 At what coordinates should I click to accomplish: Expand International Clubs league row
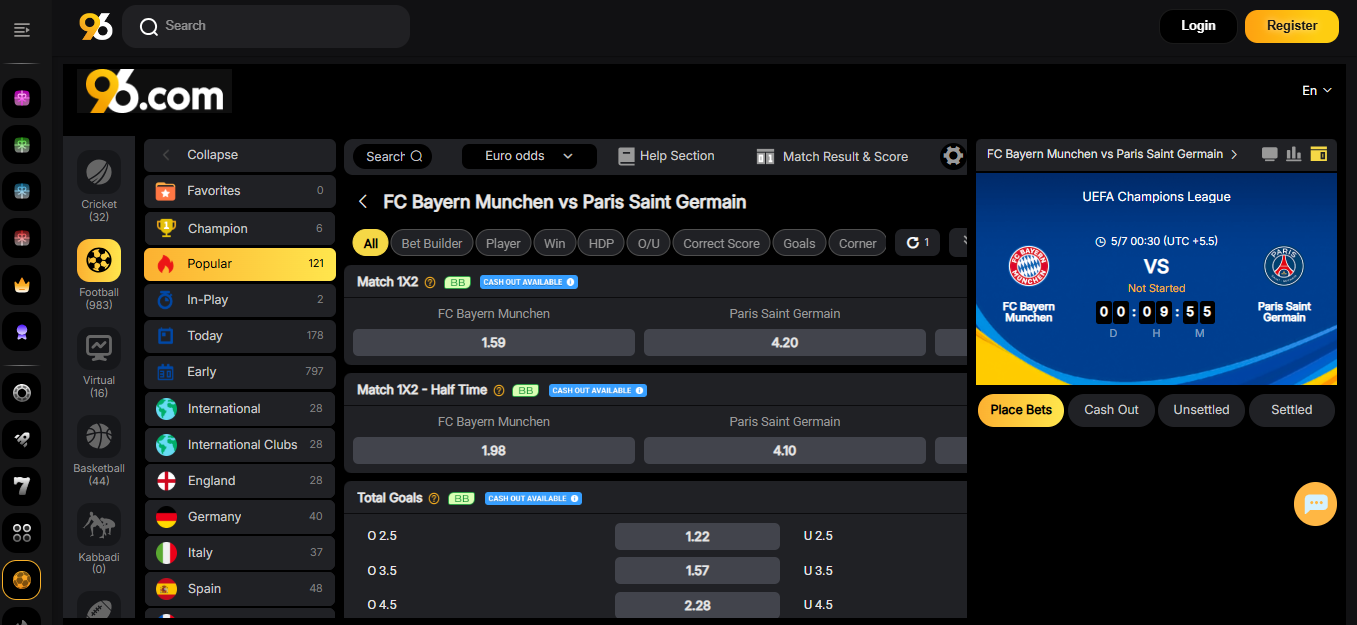(240, 445)
